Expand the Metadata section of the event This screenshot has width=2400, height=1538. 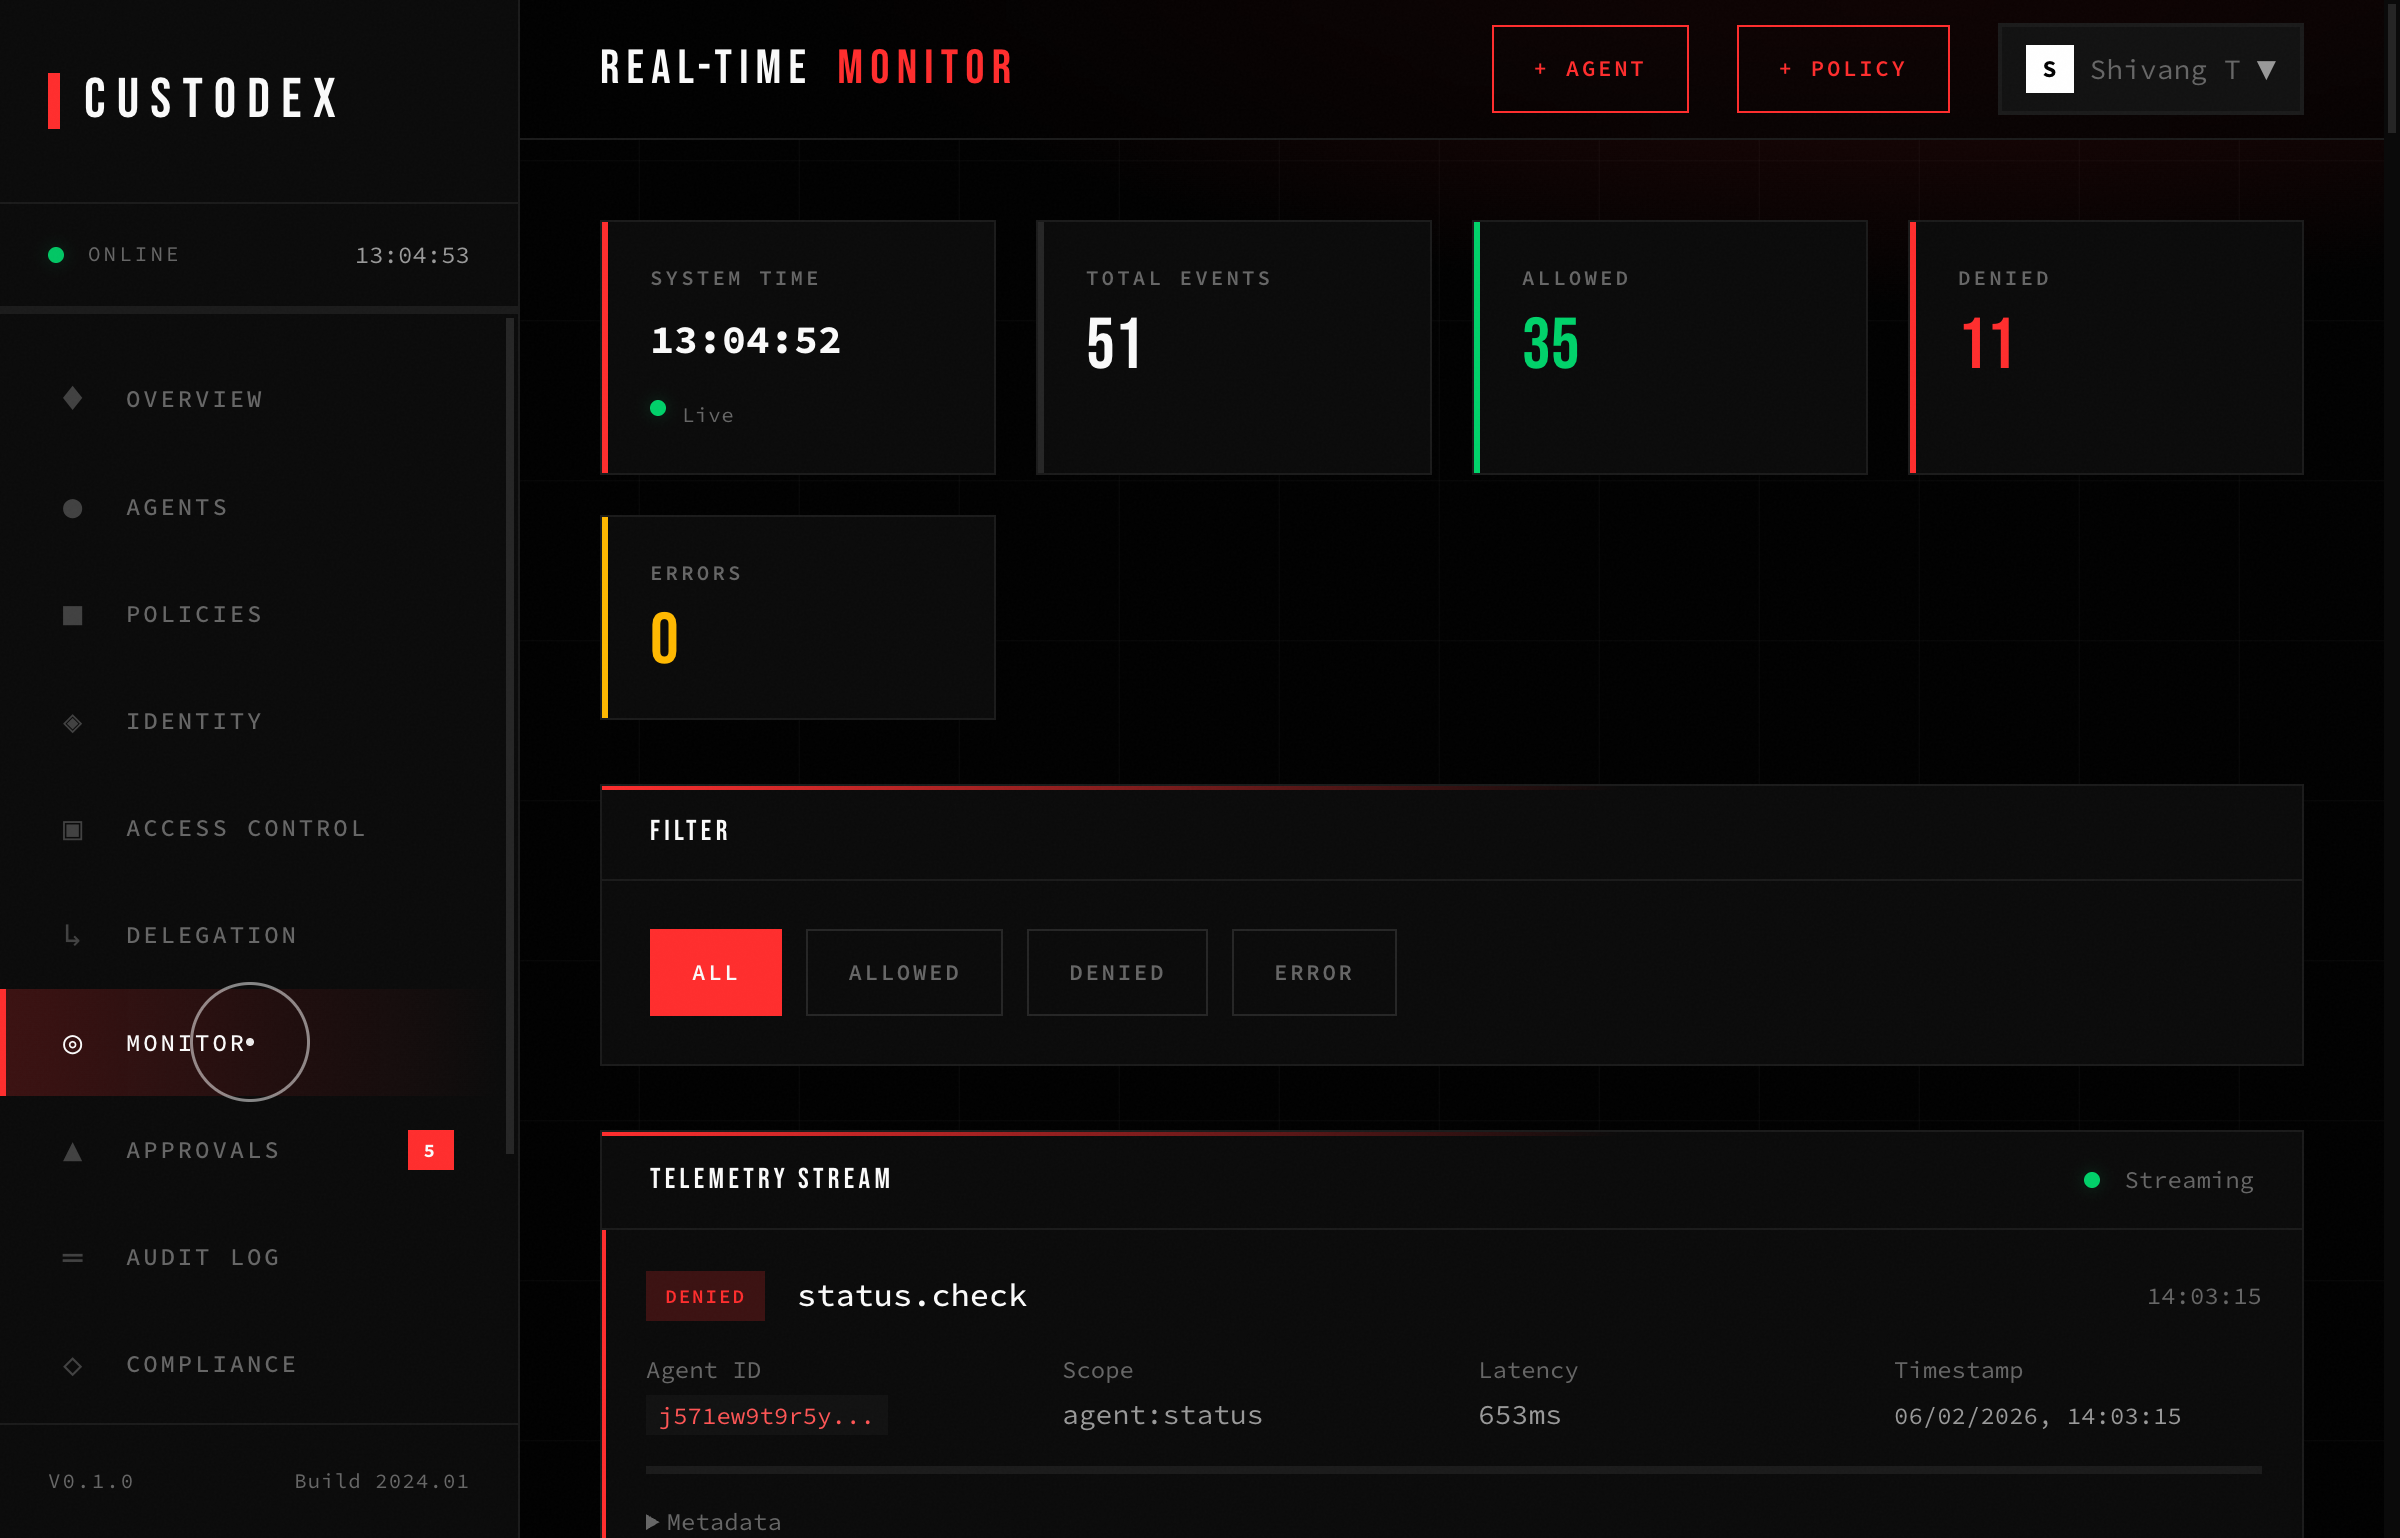click(x=712, y=1521)
